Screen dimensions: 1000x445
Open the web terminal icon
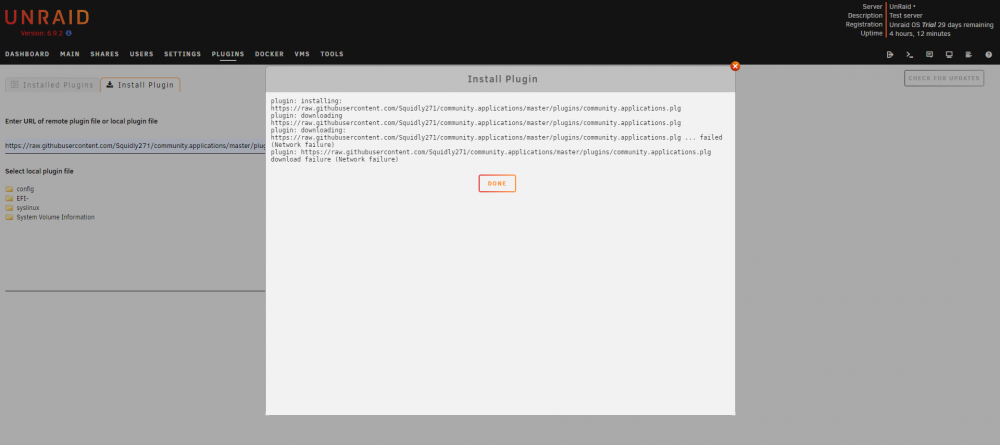(x=910, y=54)
